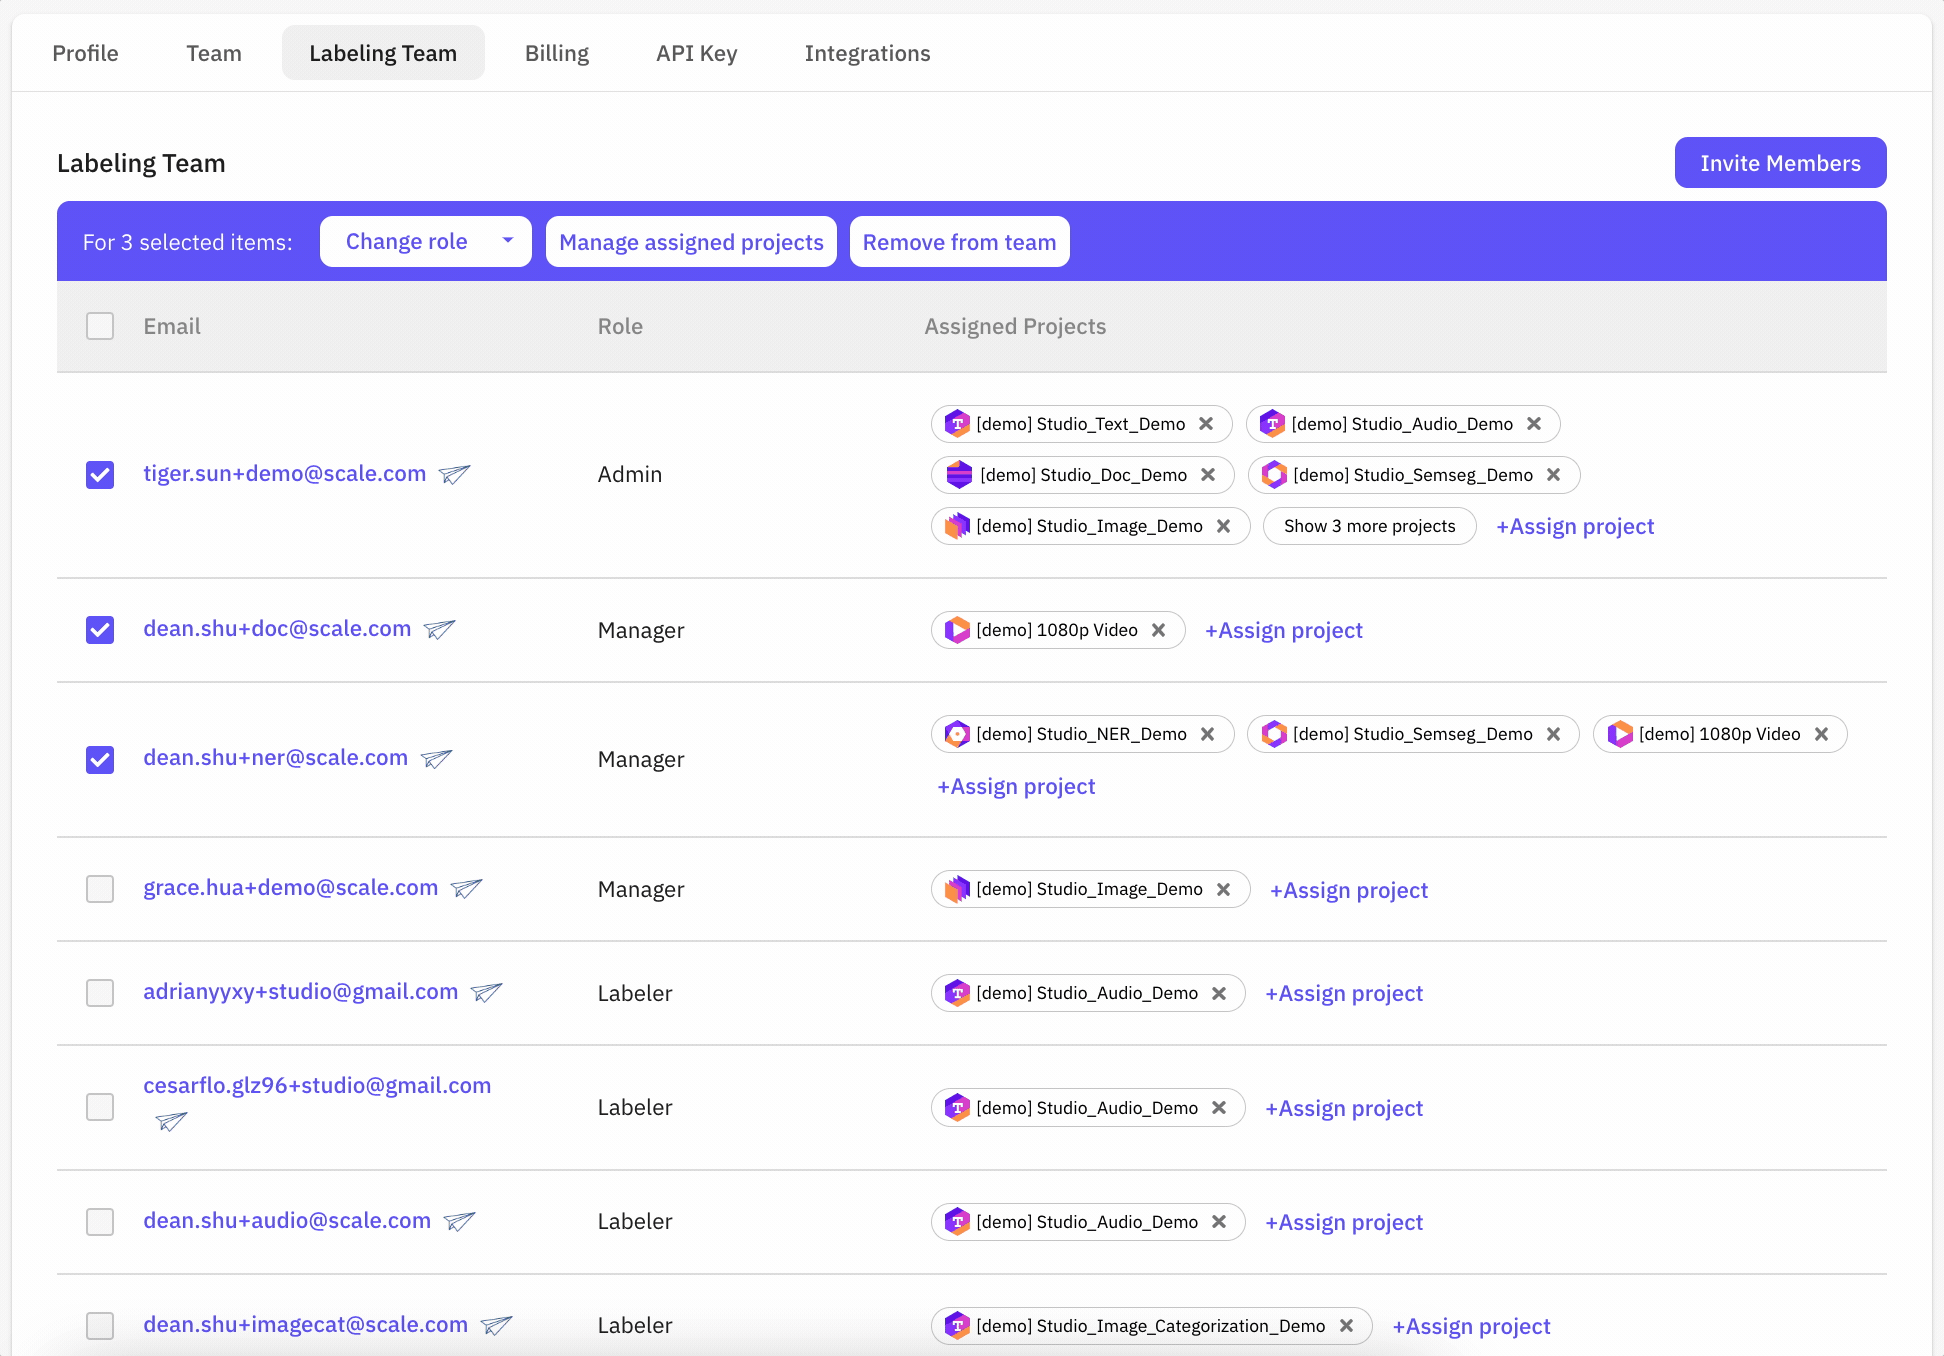Click the Studio_NER_Demo project icon
The height and width of the screenshot is (1356, 1944).
tap(957, 734)
